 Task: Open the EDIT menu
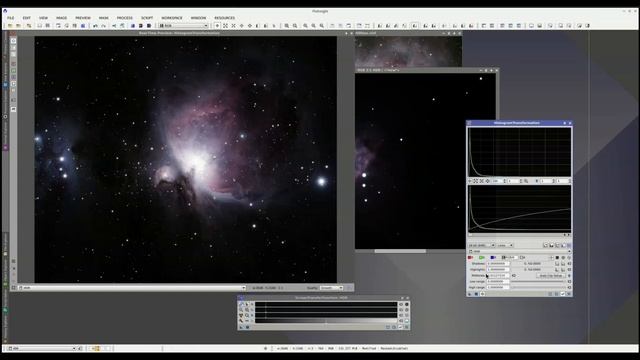[27, 18]
